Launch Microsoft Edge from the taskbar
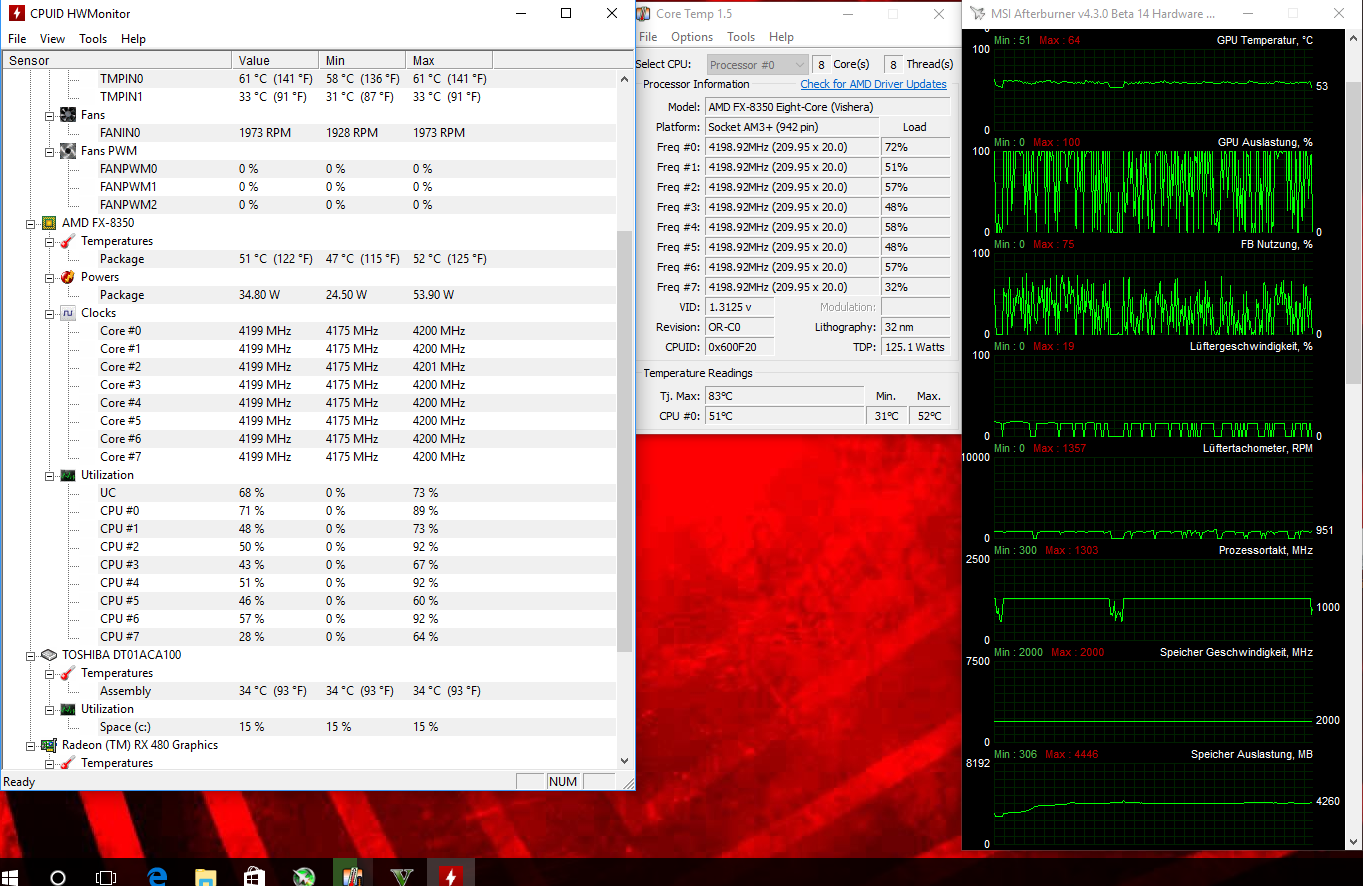1363x886 pixels. tap(157, 876)
